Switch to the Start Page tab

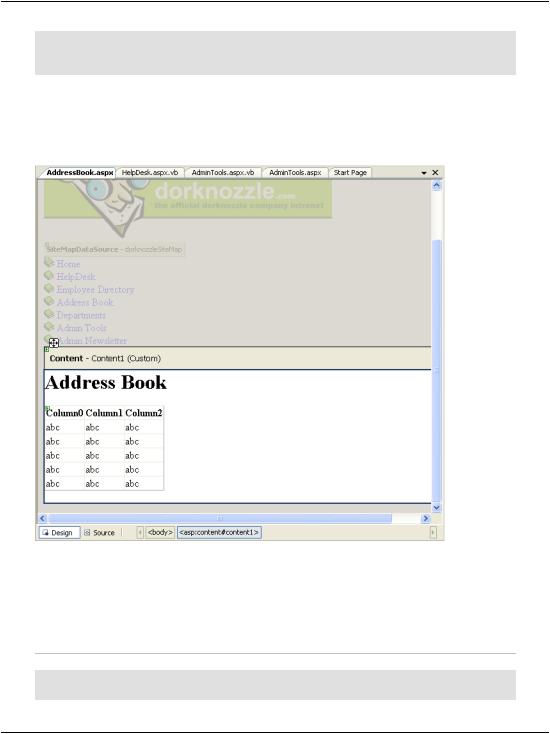pos(350,173)
